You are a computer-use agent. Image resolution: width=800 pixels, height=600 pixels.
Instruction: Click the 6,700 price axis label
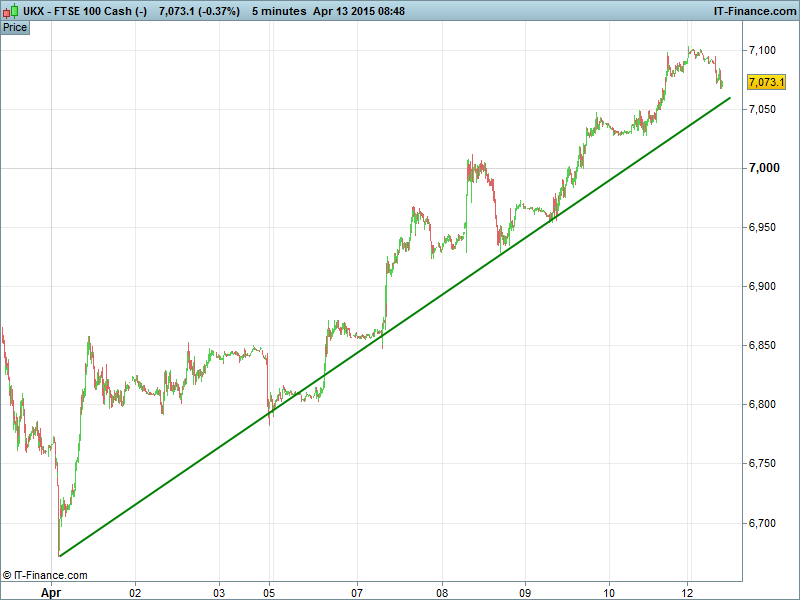pyautogui.click(x=762, y=523)
